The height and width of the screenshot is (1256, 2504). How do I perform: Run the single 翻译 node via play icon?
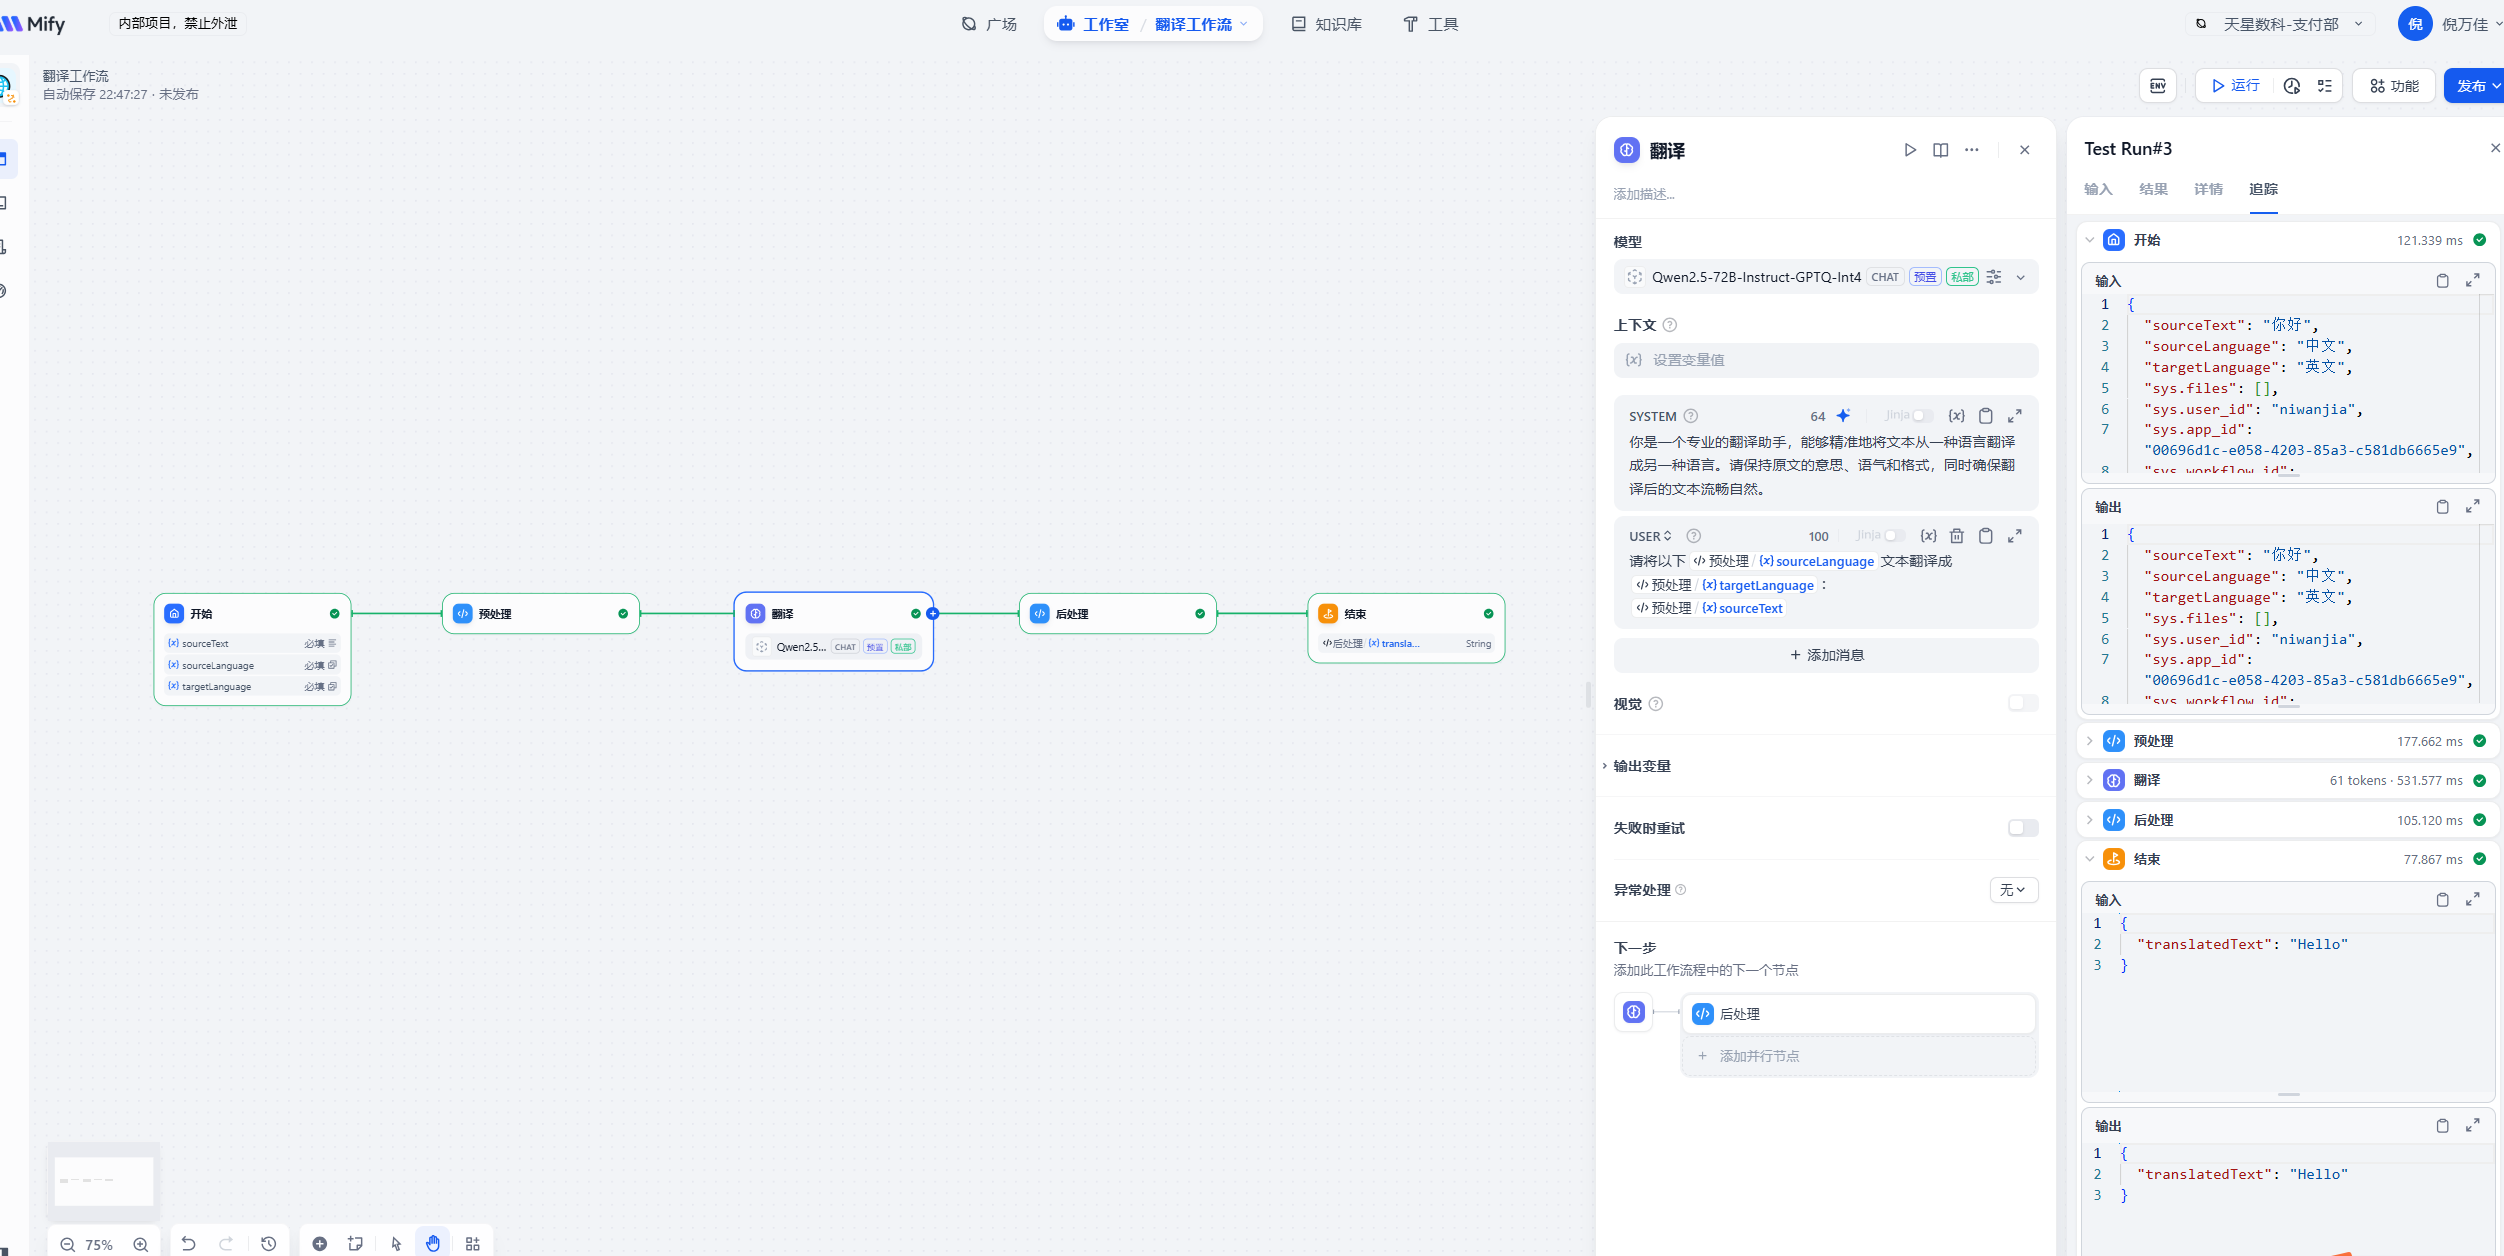[x=1910, y=150]
